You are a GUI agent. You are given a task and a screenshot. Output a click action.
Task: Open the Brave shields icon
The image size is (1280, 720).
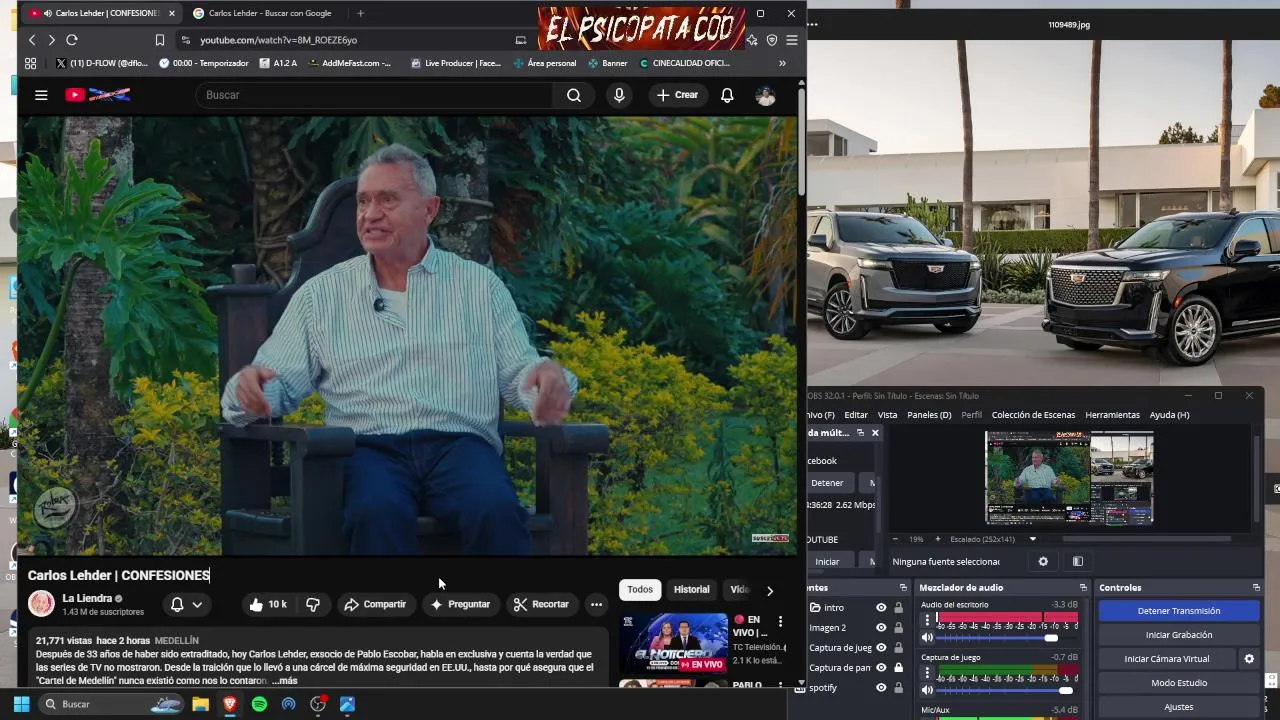[x=771, y=40]
